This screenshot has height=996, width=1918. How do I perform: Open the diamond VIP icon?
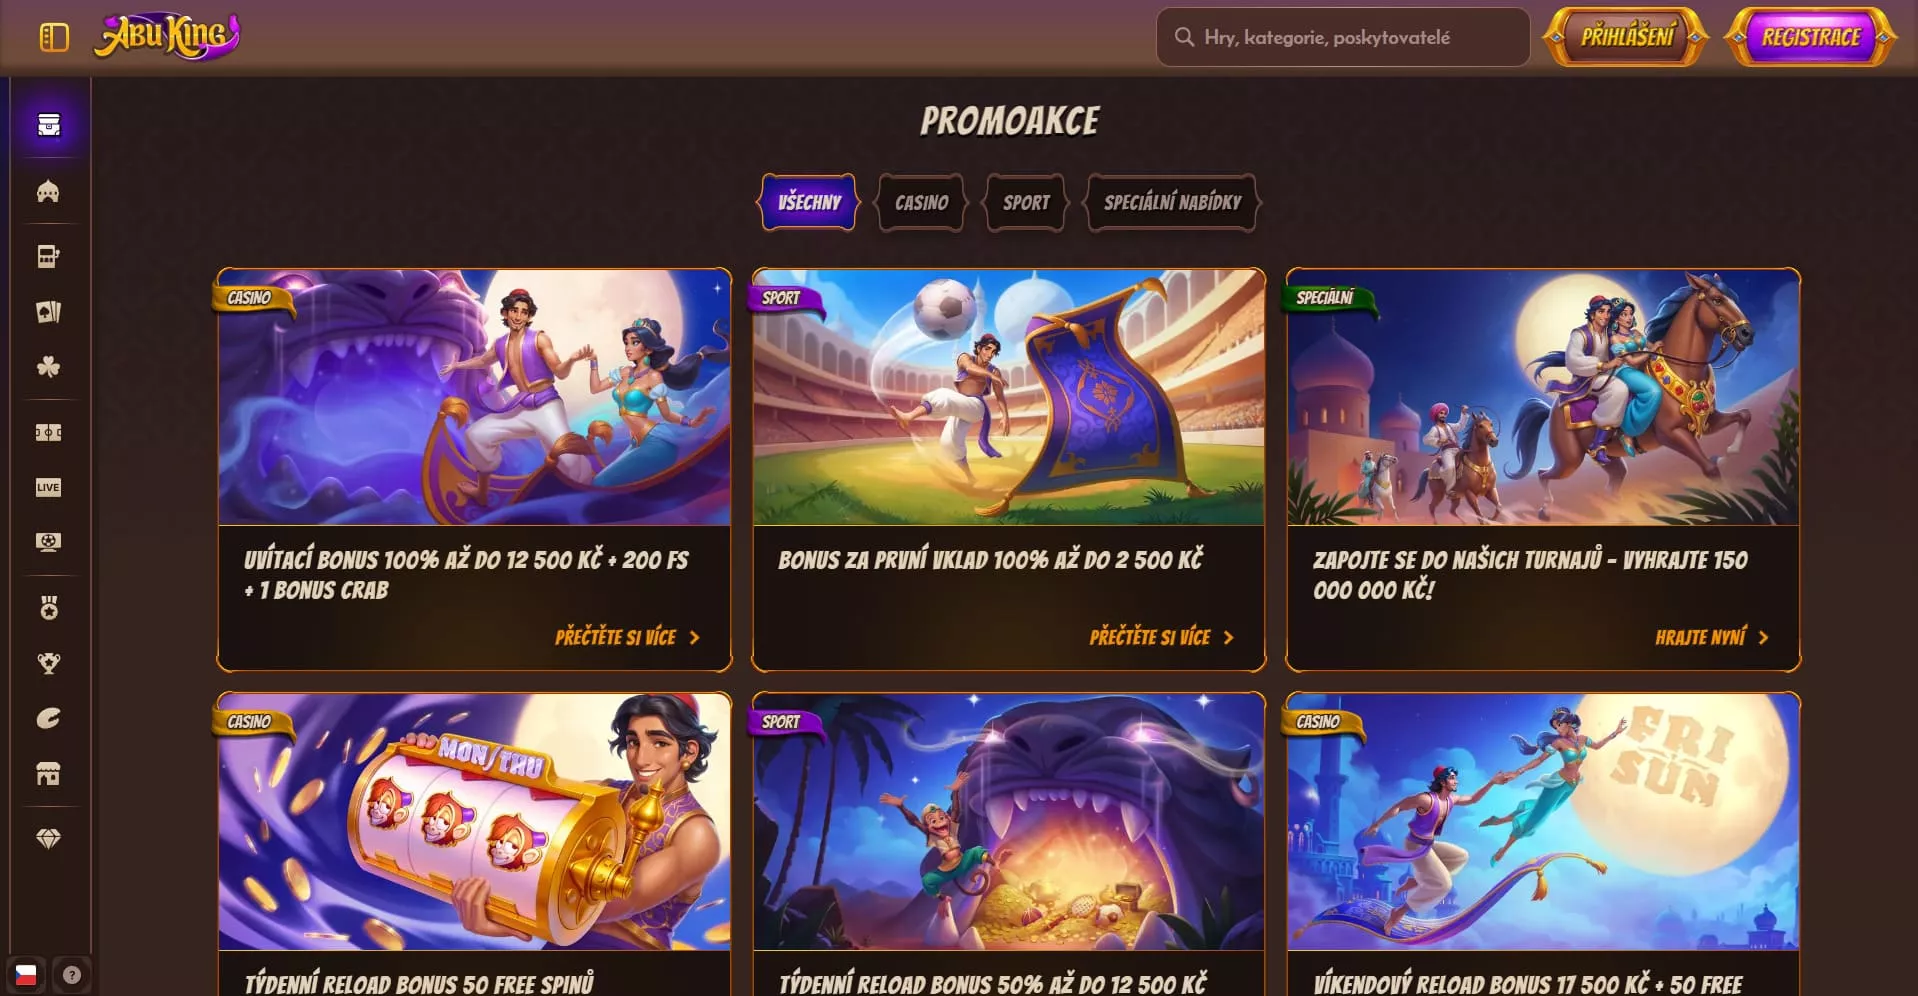[x=48, y=839]
